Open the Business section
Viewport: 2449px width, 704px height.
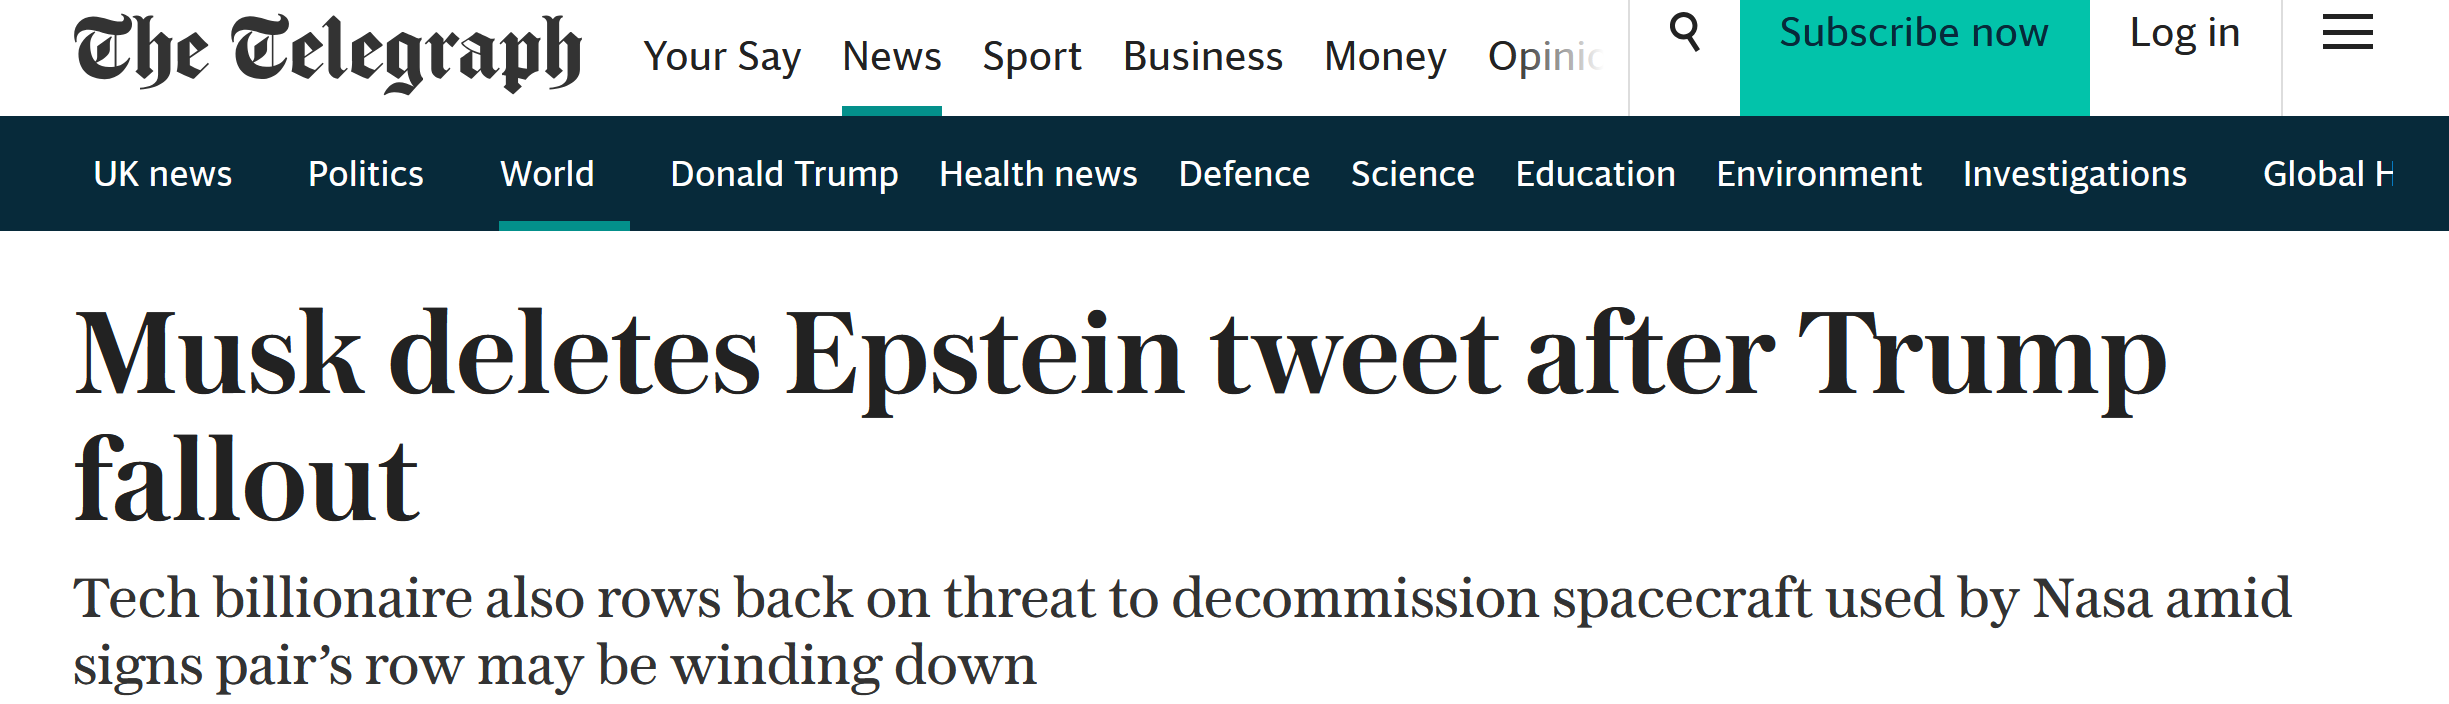click(1202, 57)
